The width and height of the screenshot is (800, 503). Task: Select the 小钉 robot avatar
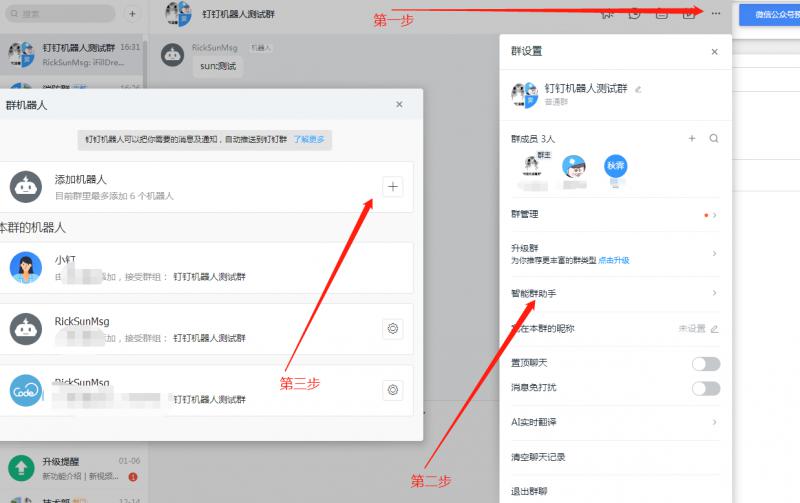[x=26, y=267]
